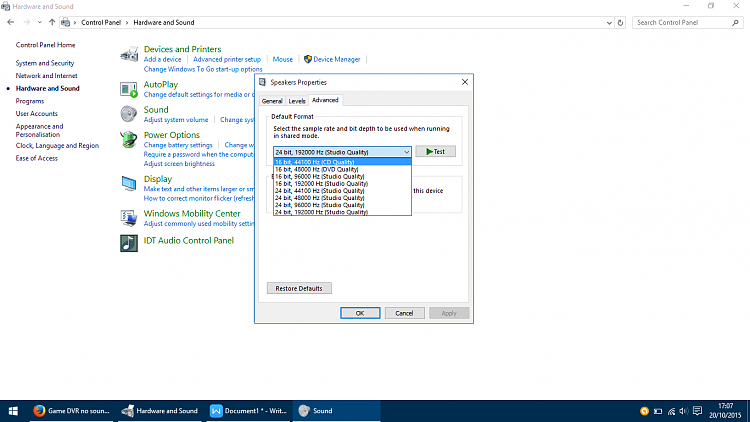Open User Accounts category
The image size is (750, 422).
click(36, 113)
